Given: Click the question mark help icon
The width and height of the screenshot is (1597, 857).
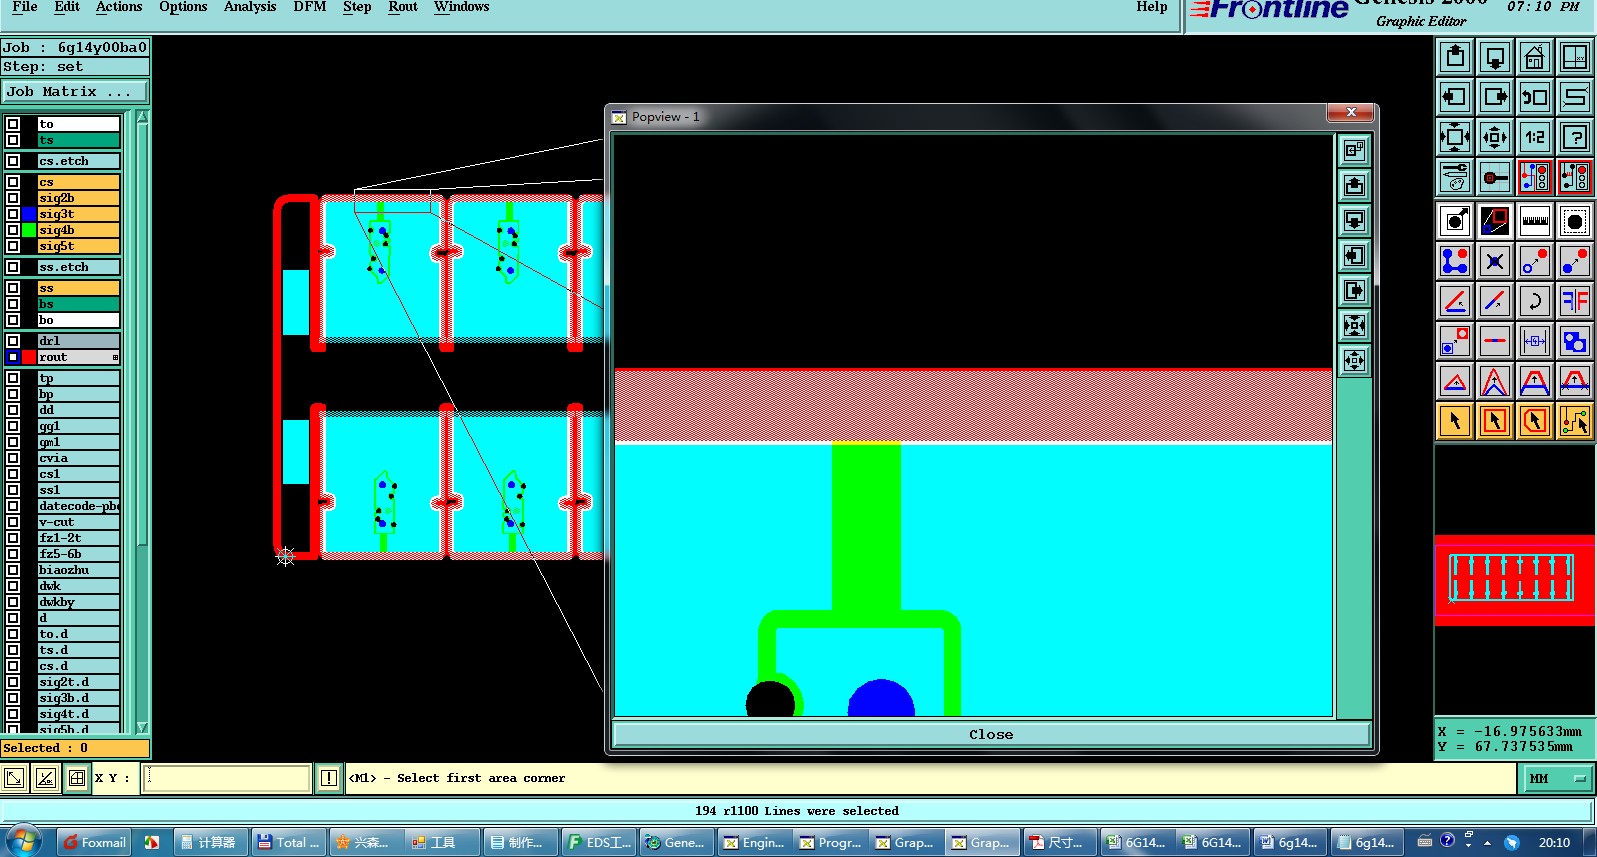Looking at the screenshot, I should pyautogui.click(x=1574, y=137).
